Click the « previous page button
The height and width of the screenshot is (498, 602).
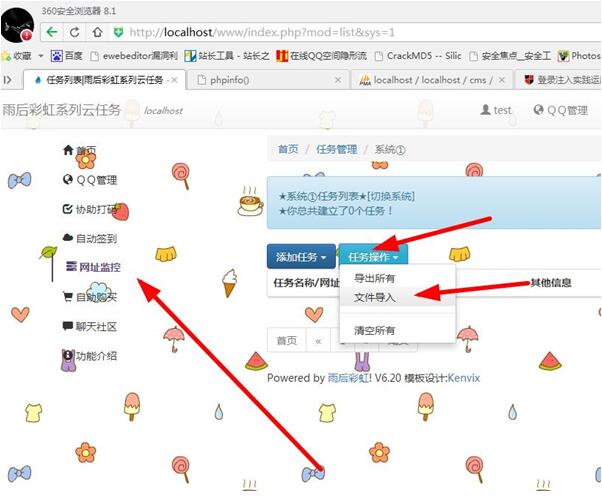318,341
